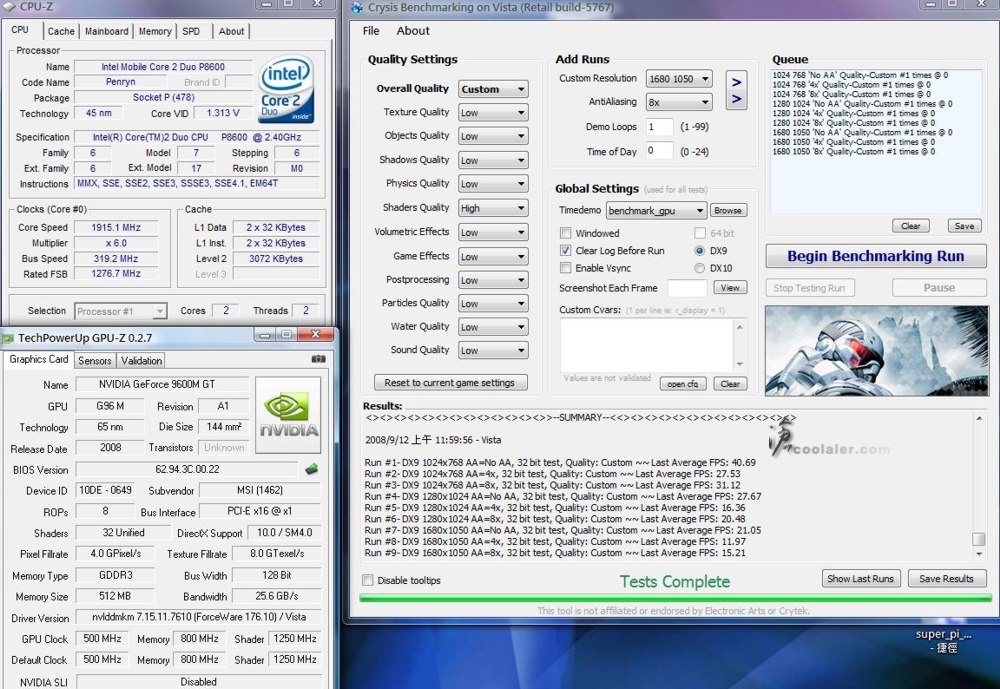Click the Custom Cvars box scrollbar
This screenshot has height=689, width=1000.
click(x=740, y=345)
